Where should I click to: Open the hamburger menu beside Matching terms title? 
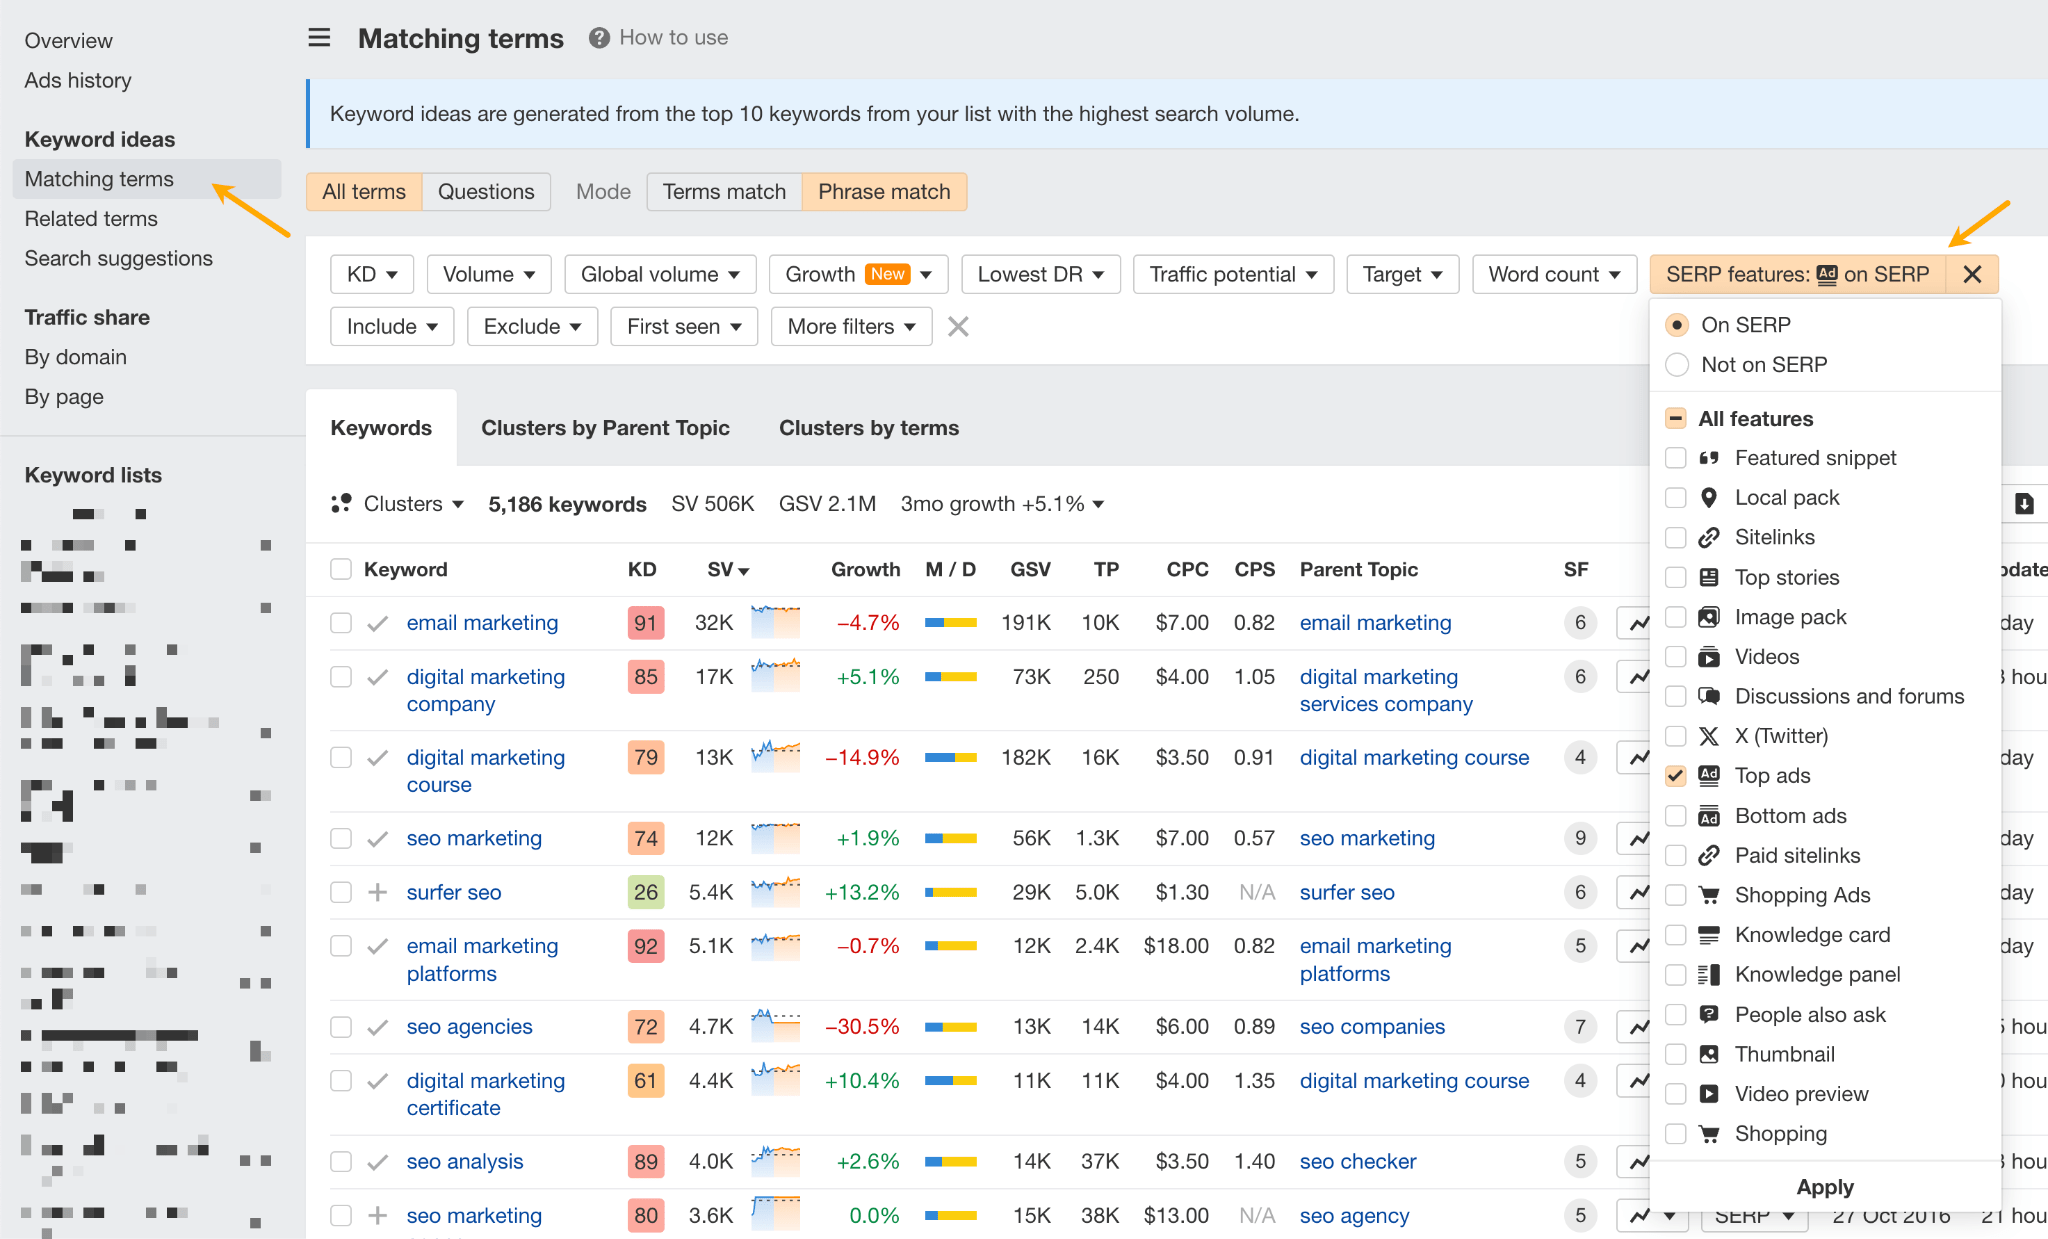click(x=318, y=37)
